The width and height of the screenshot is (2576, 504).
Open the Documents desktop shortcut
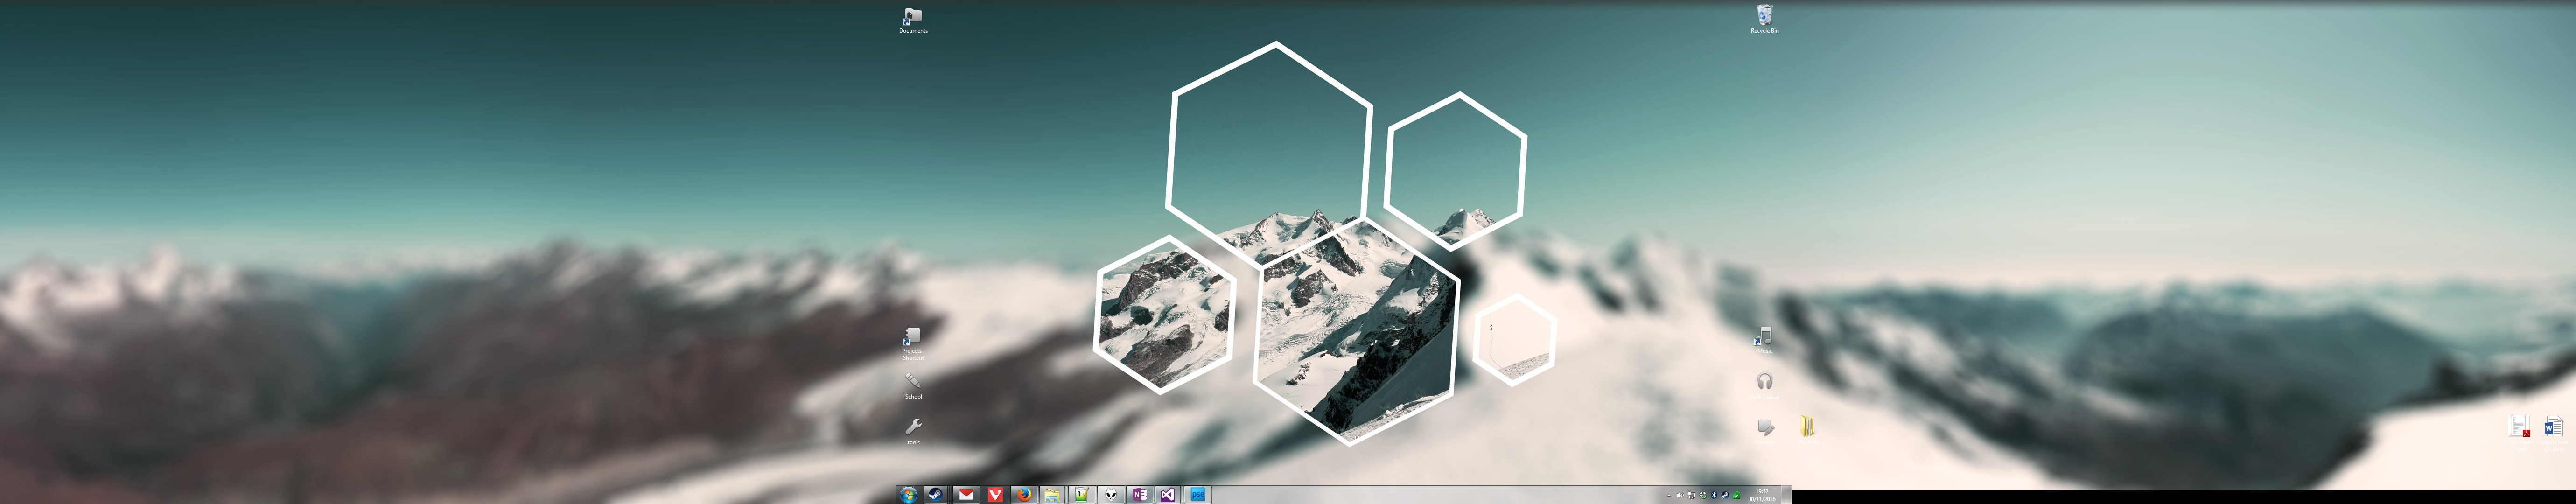[x=913, y=20]
